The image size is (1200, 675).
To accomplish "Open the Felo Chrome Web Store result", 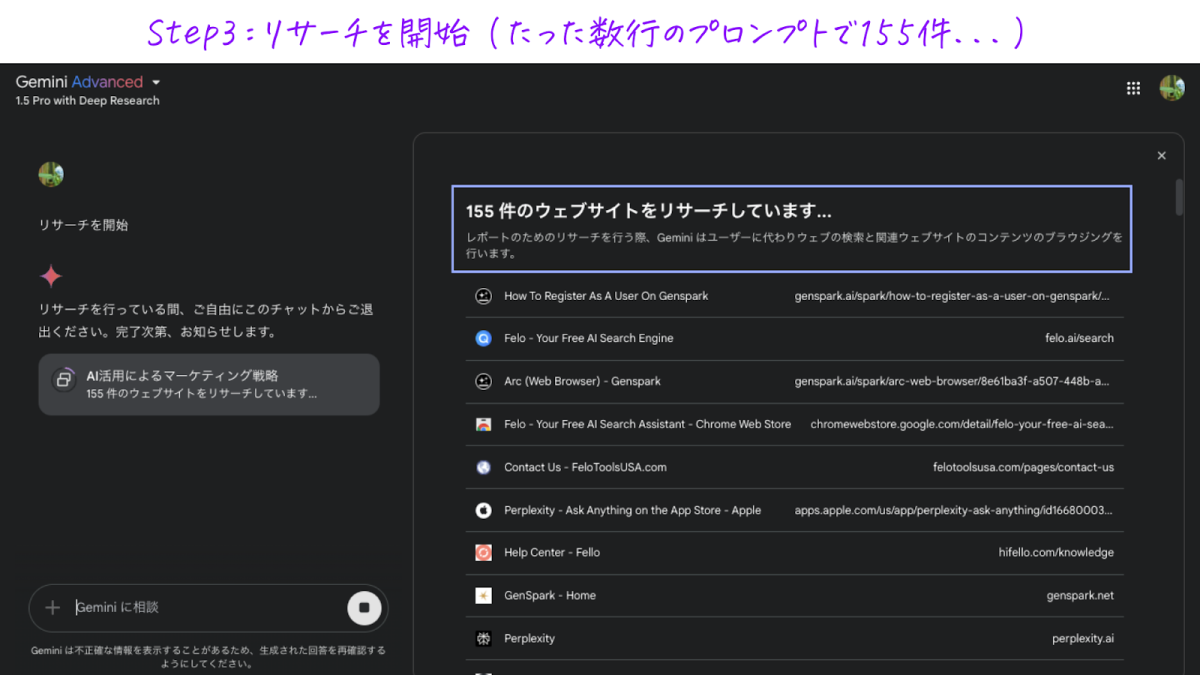I will click(x=647, y=424).
